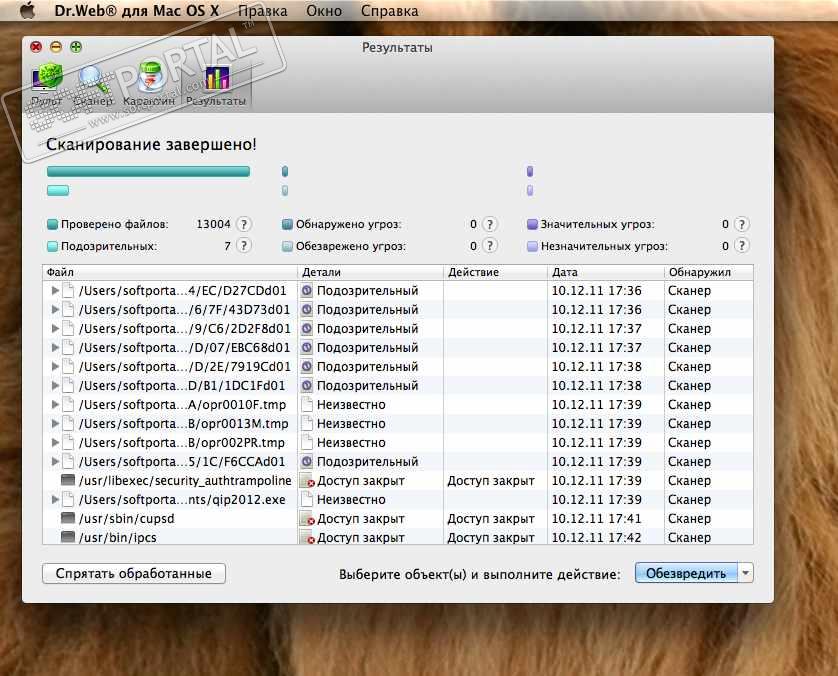838x676 pixels.
Task: Click suspicious icon in 43D73d01 details
Action: click(x=307, y=309)
